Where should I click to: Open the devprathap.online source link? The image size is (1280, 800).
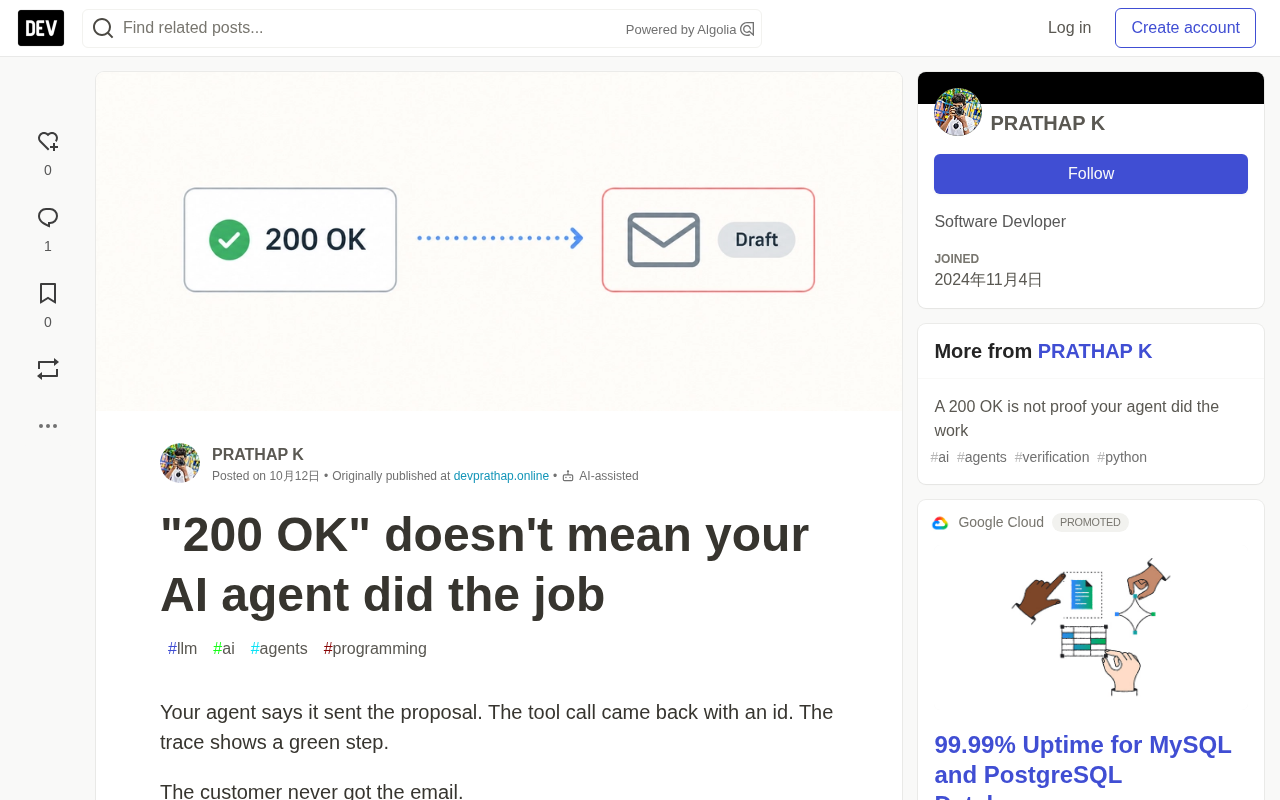(501, 476)
